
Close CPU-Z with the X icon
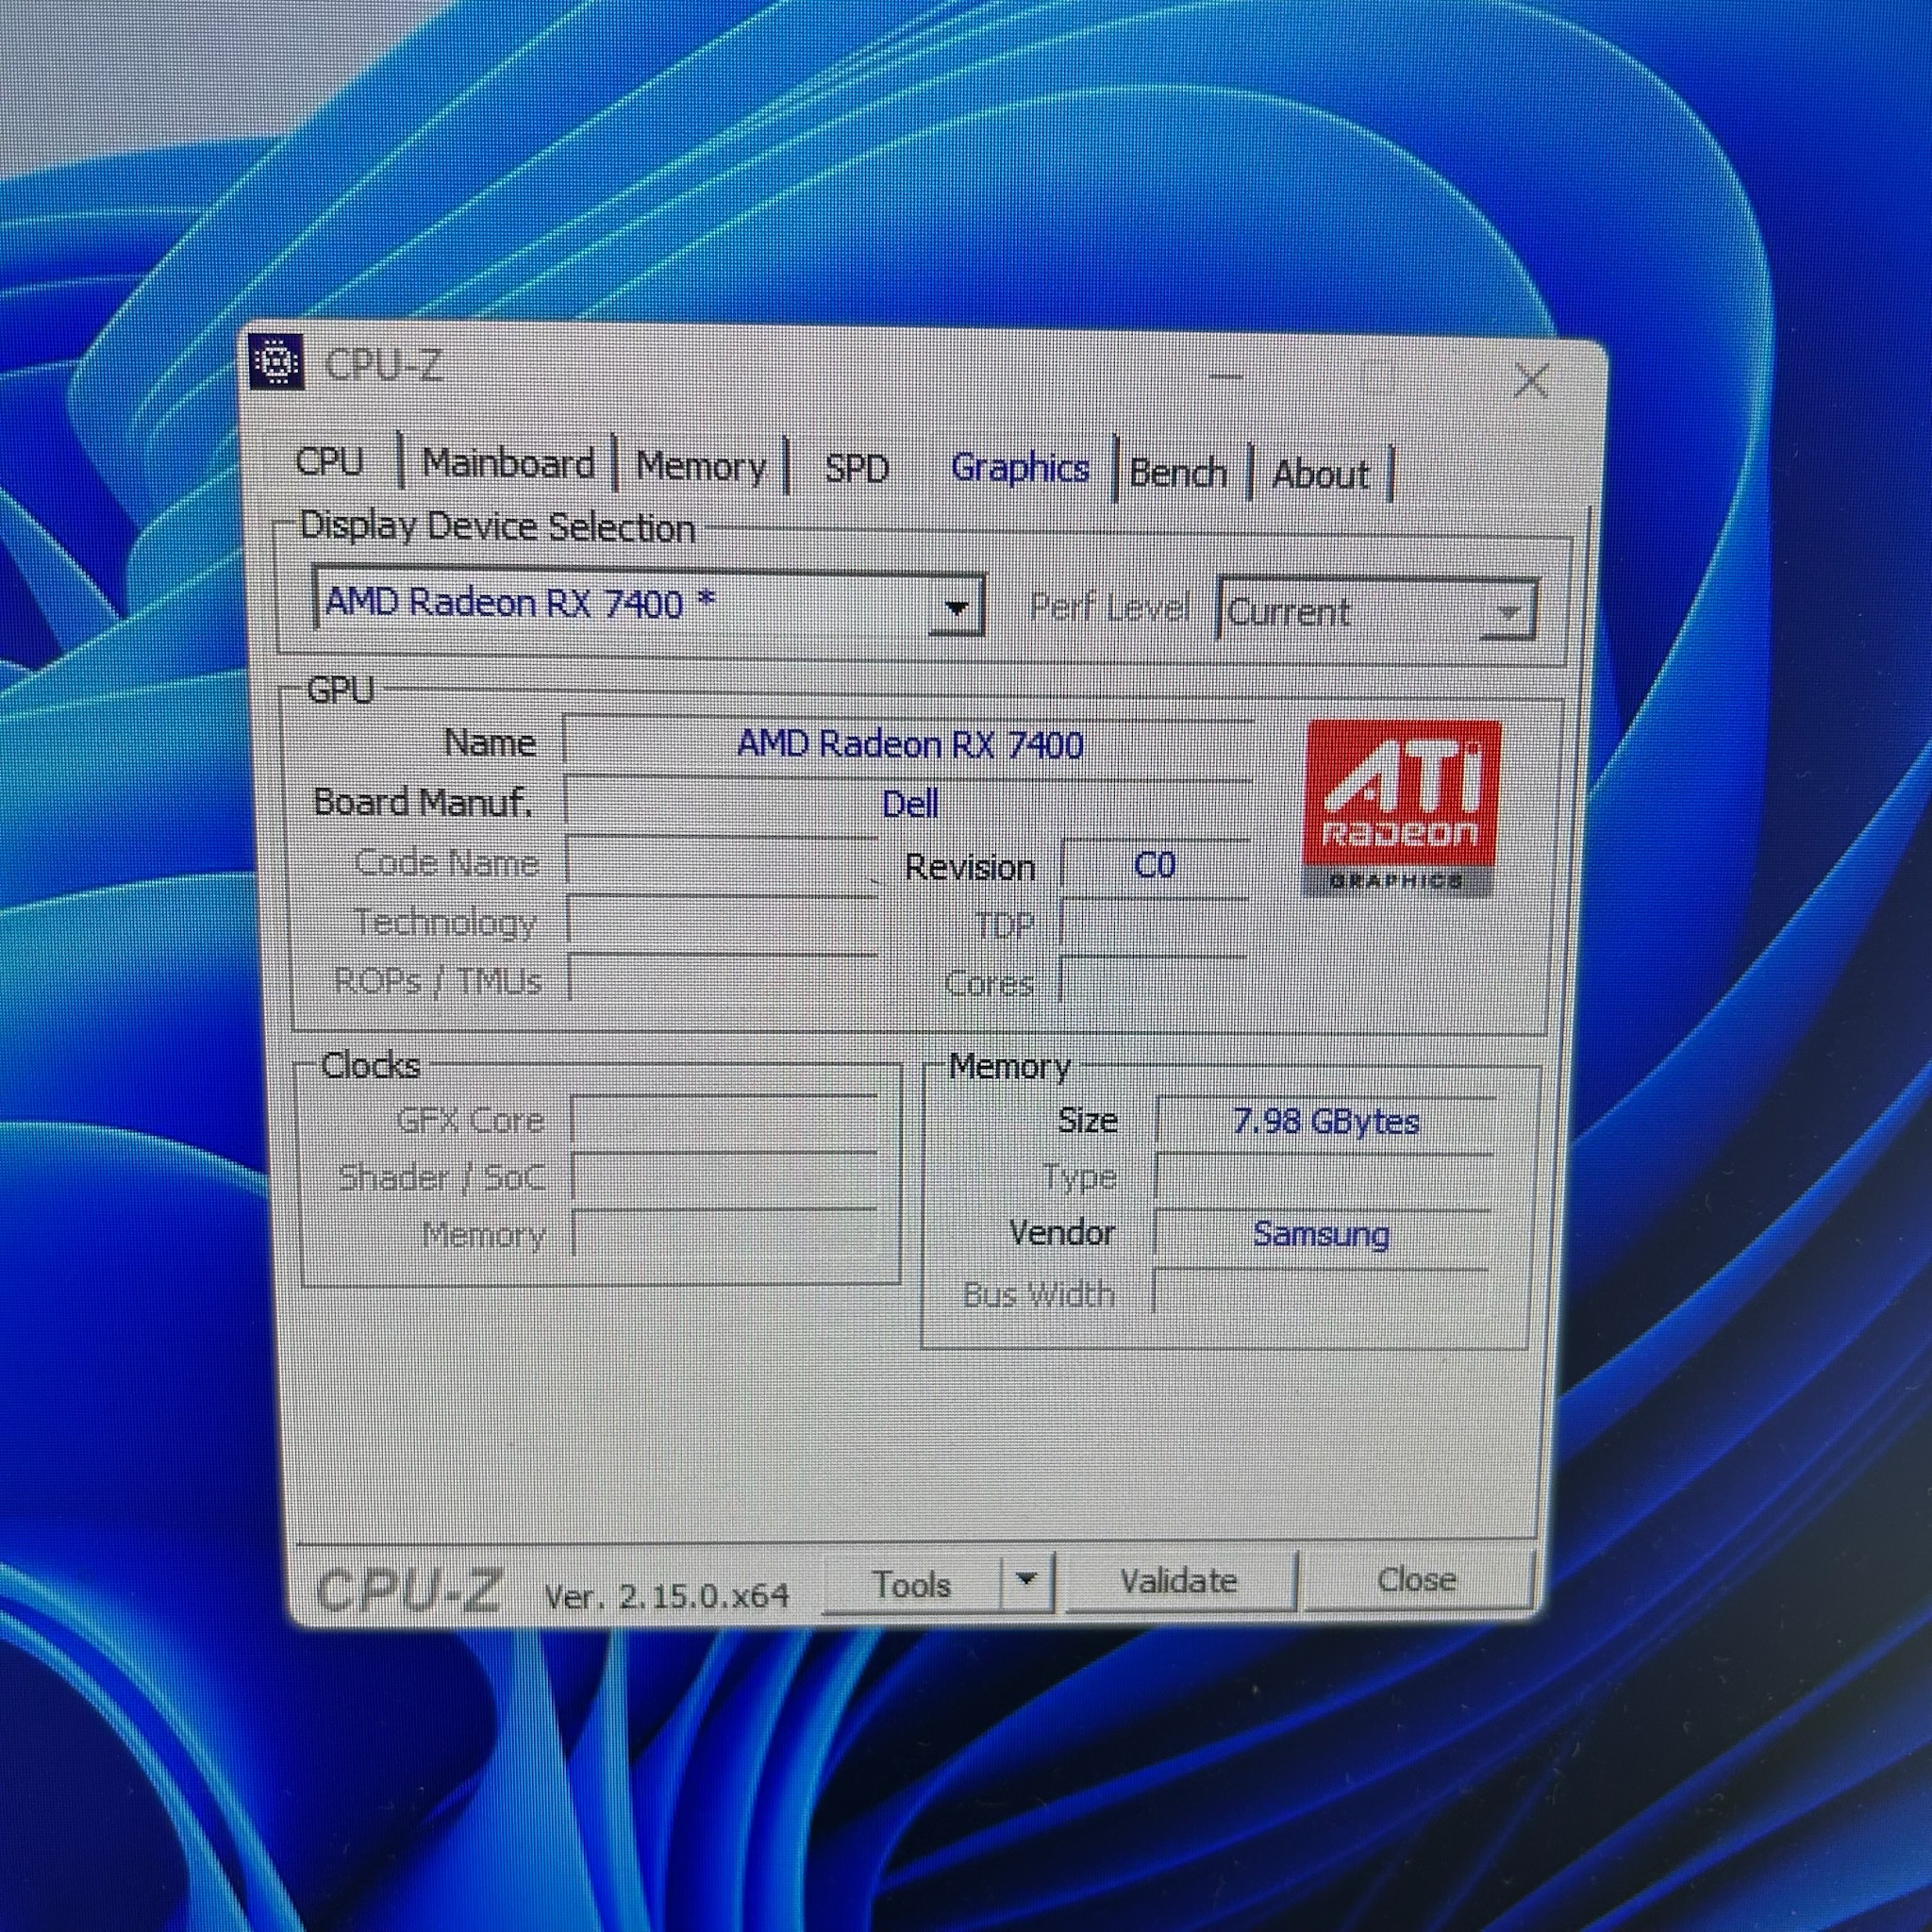(1531, 381)
